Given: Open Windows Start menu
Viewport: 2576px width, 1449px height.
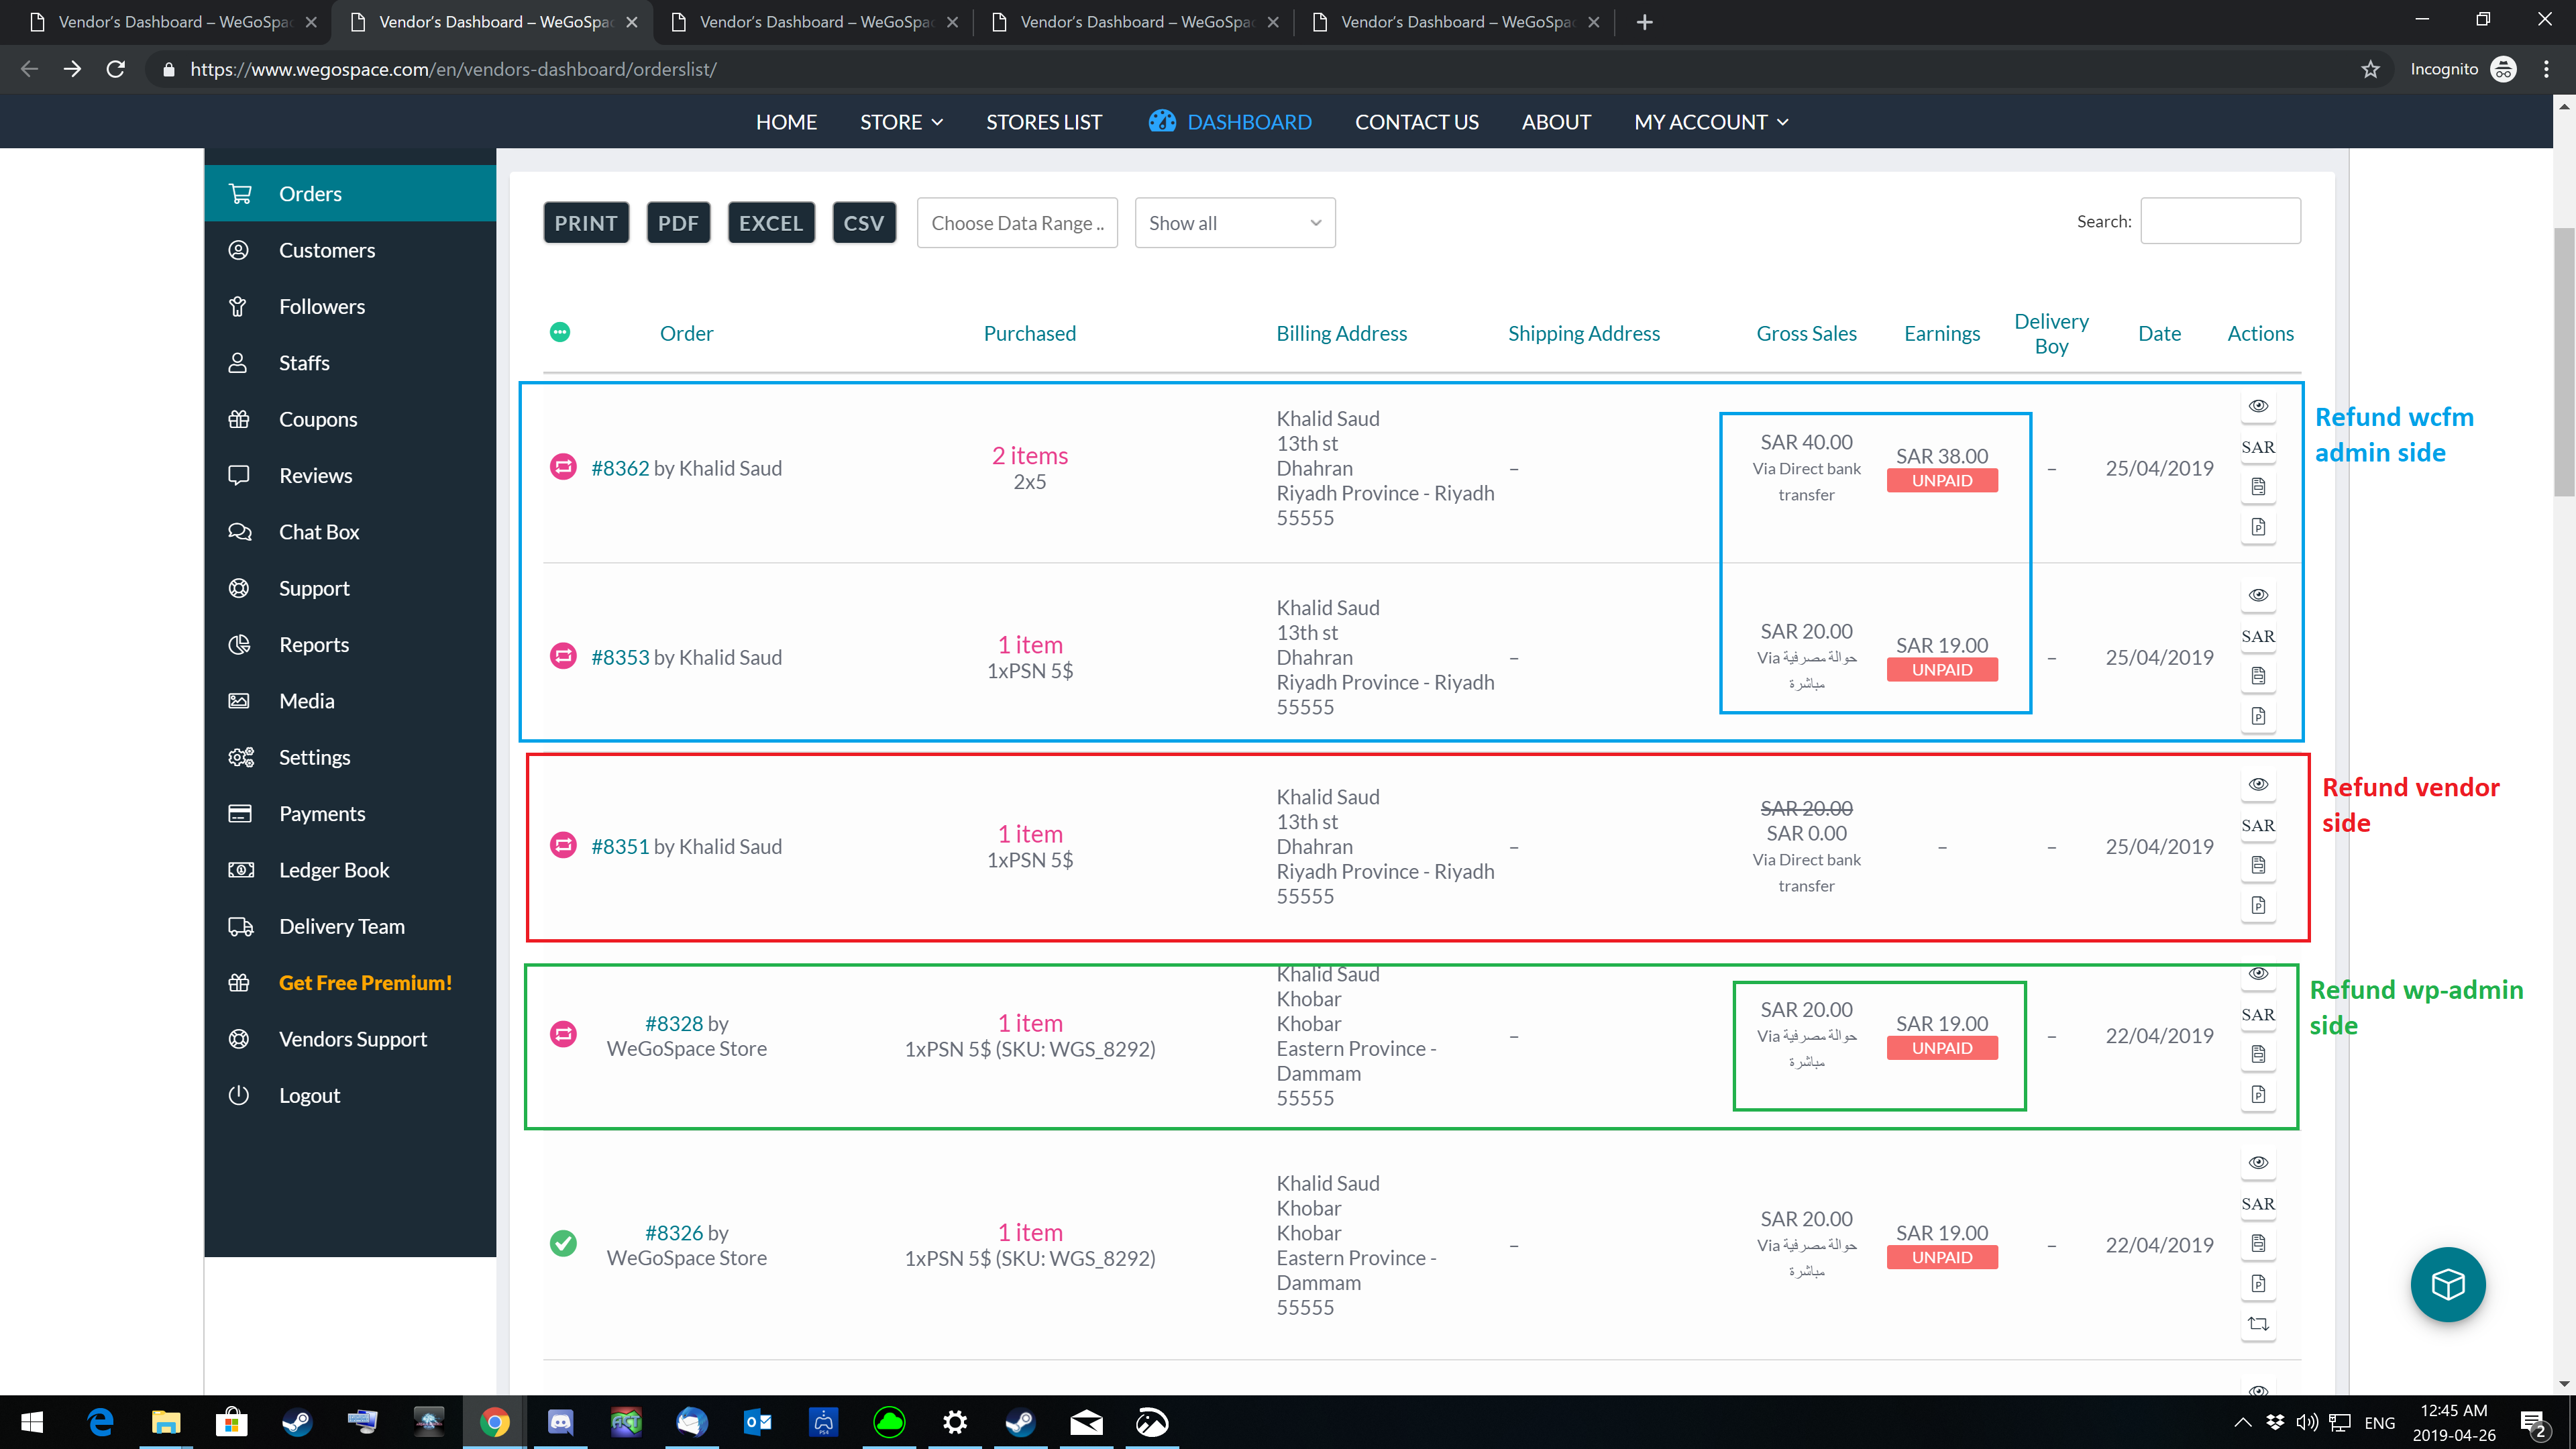Looking at the screenshot, I should (x=32, y=1422).
